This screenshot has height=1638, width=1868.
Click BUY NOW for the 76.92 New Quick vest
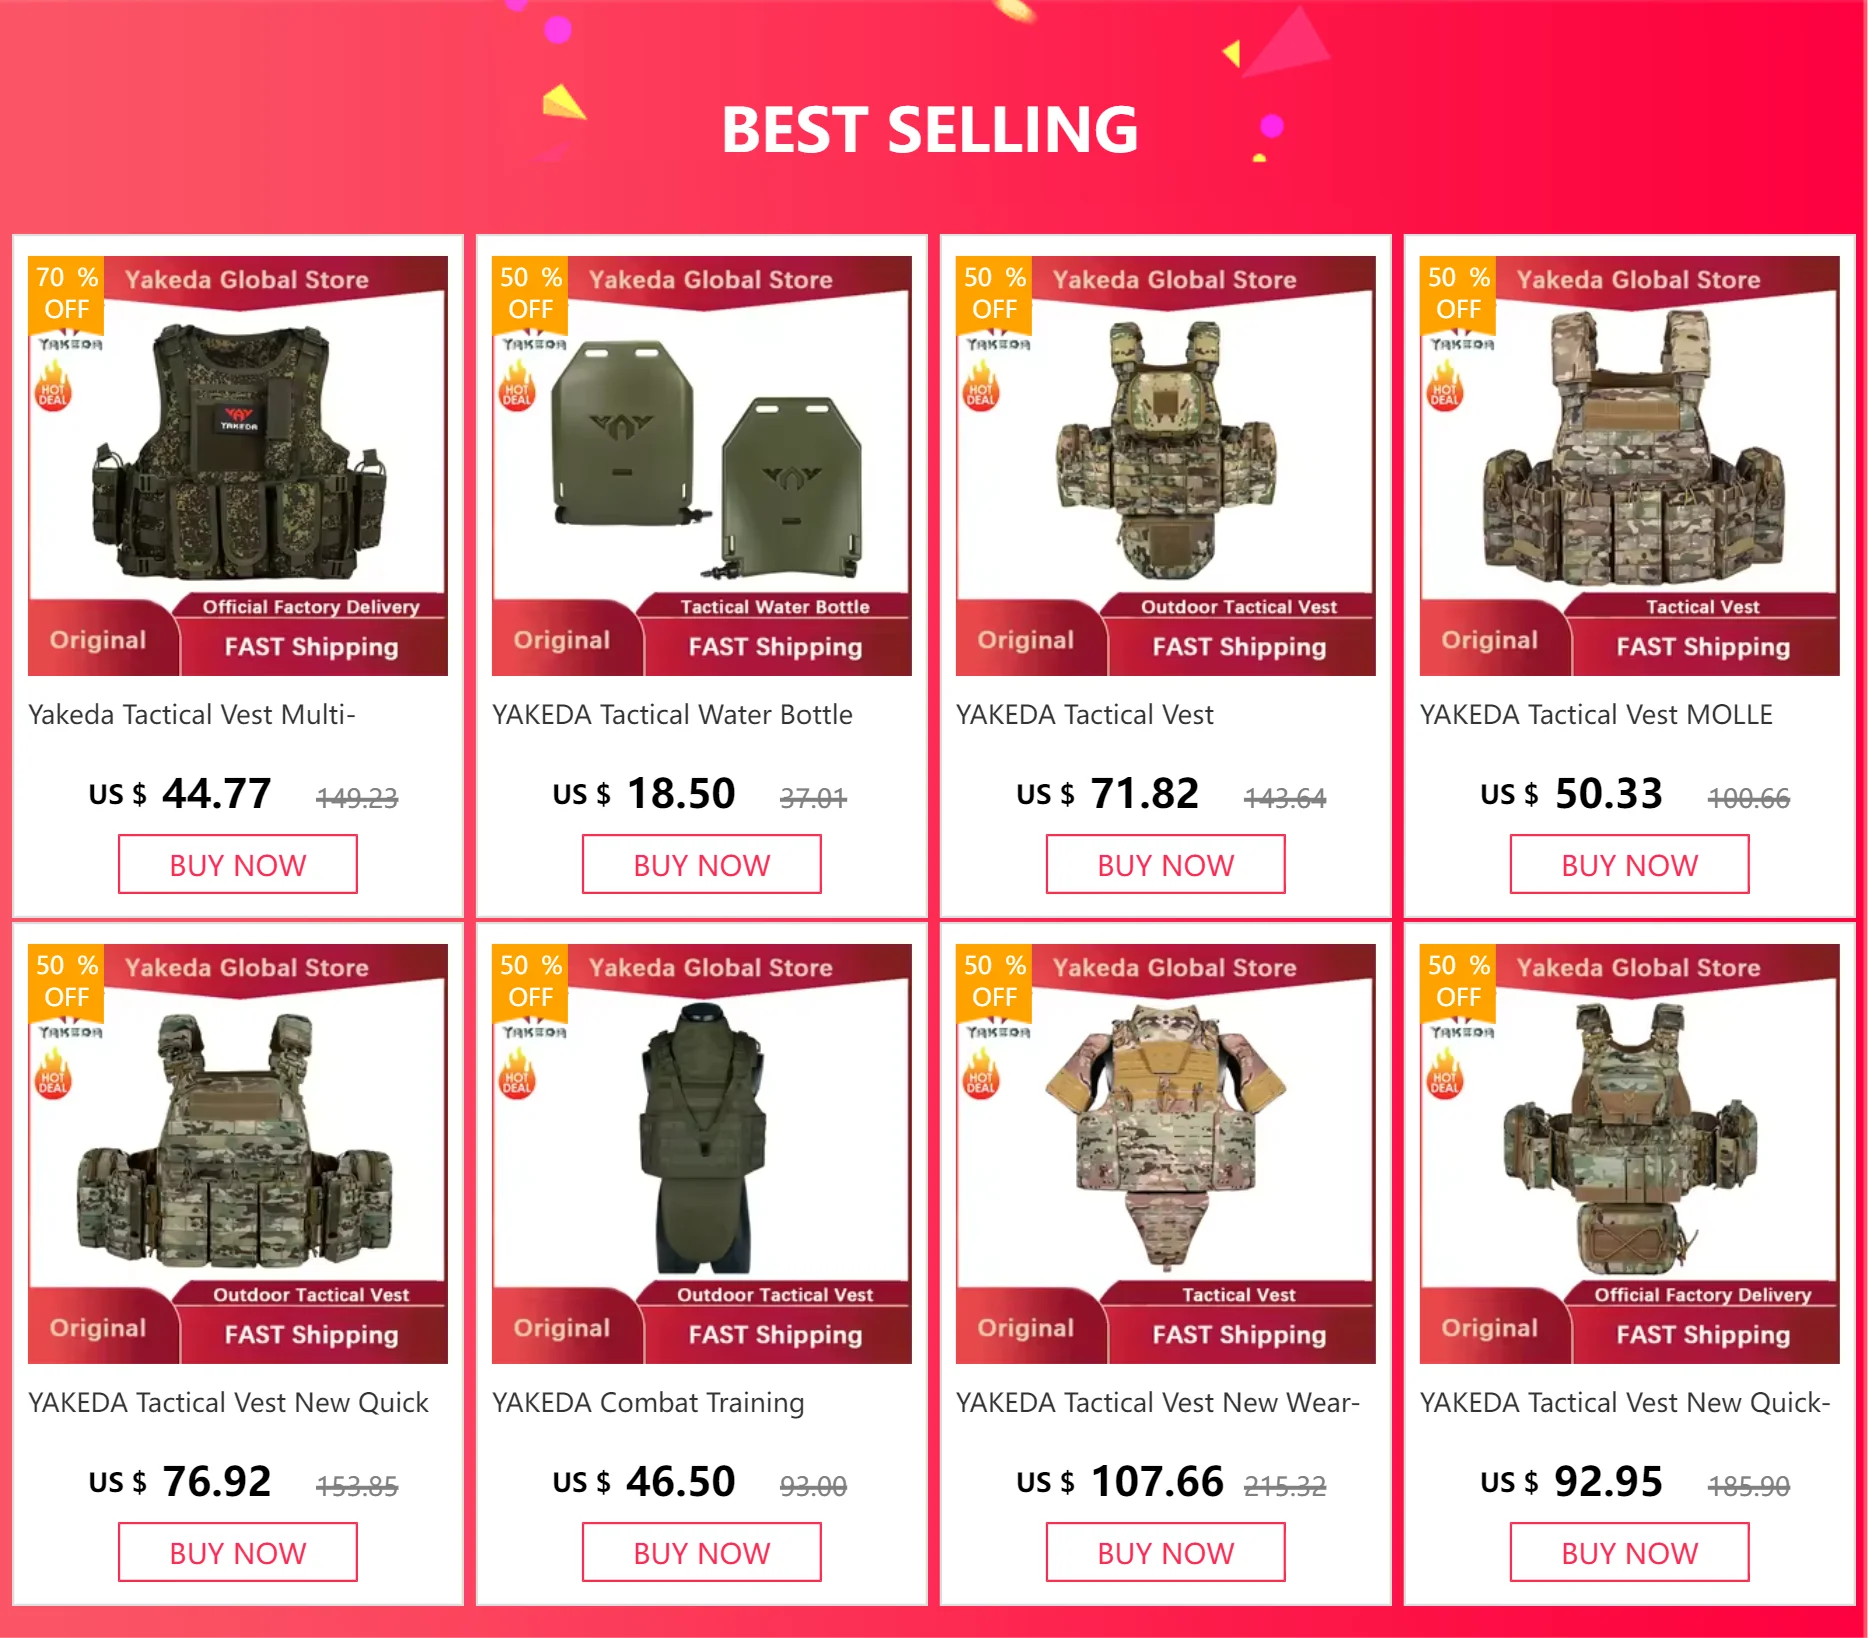(238, 1553)
